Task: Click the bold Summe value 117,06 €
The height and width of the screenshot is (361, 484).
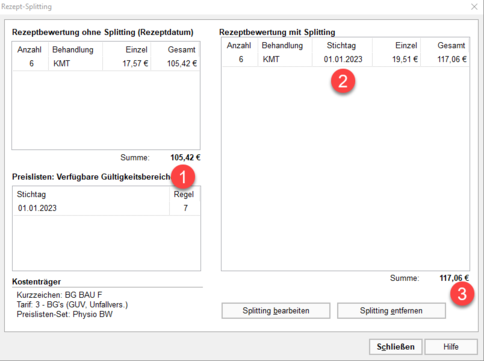Action: [454, 278]
